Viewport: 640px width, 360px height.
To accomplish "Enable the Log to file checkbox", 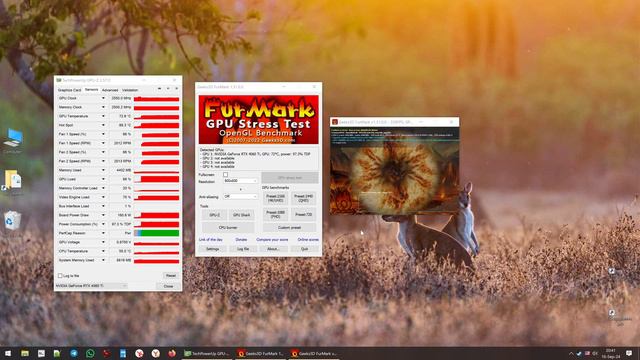I will (60, 276).
